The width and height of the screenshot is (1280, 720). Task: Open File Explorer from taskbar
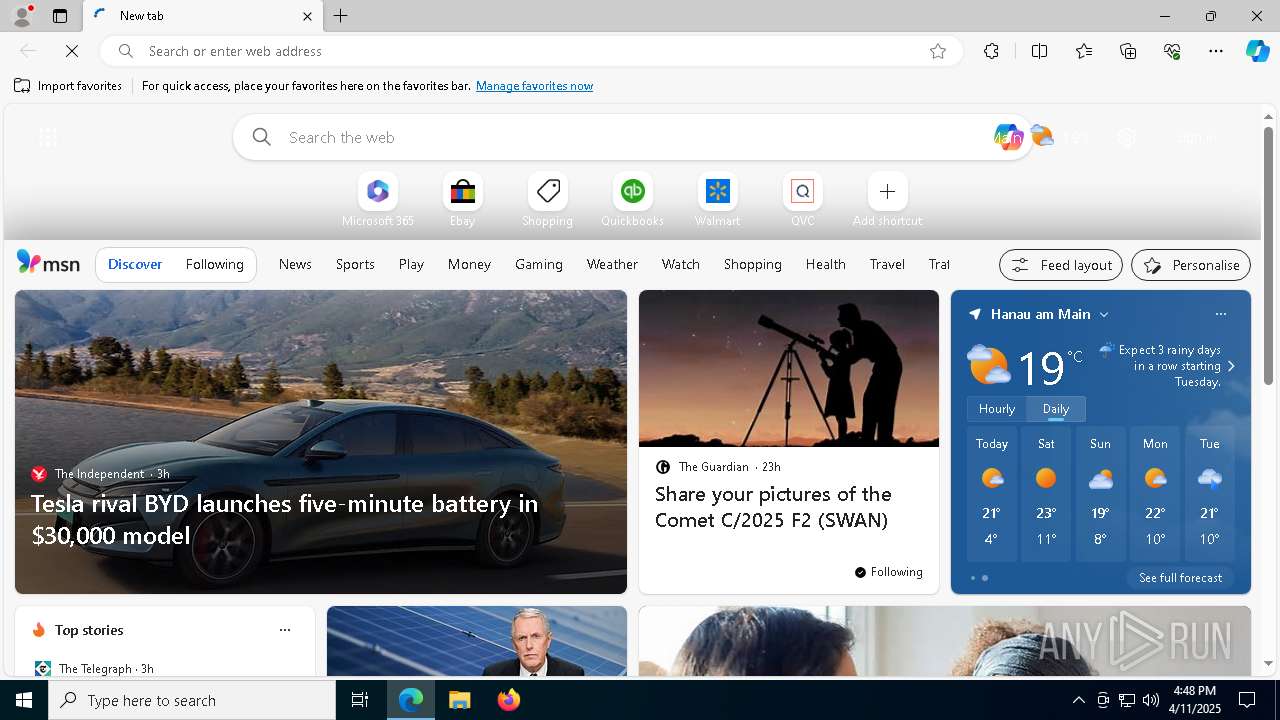[459, 700]
